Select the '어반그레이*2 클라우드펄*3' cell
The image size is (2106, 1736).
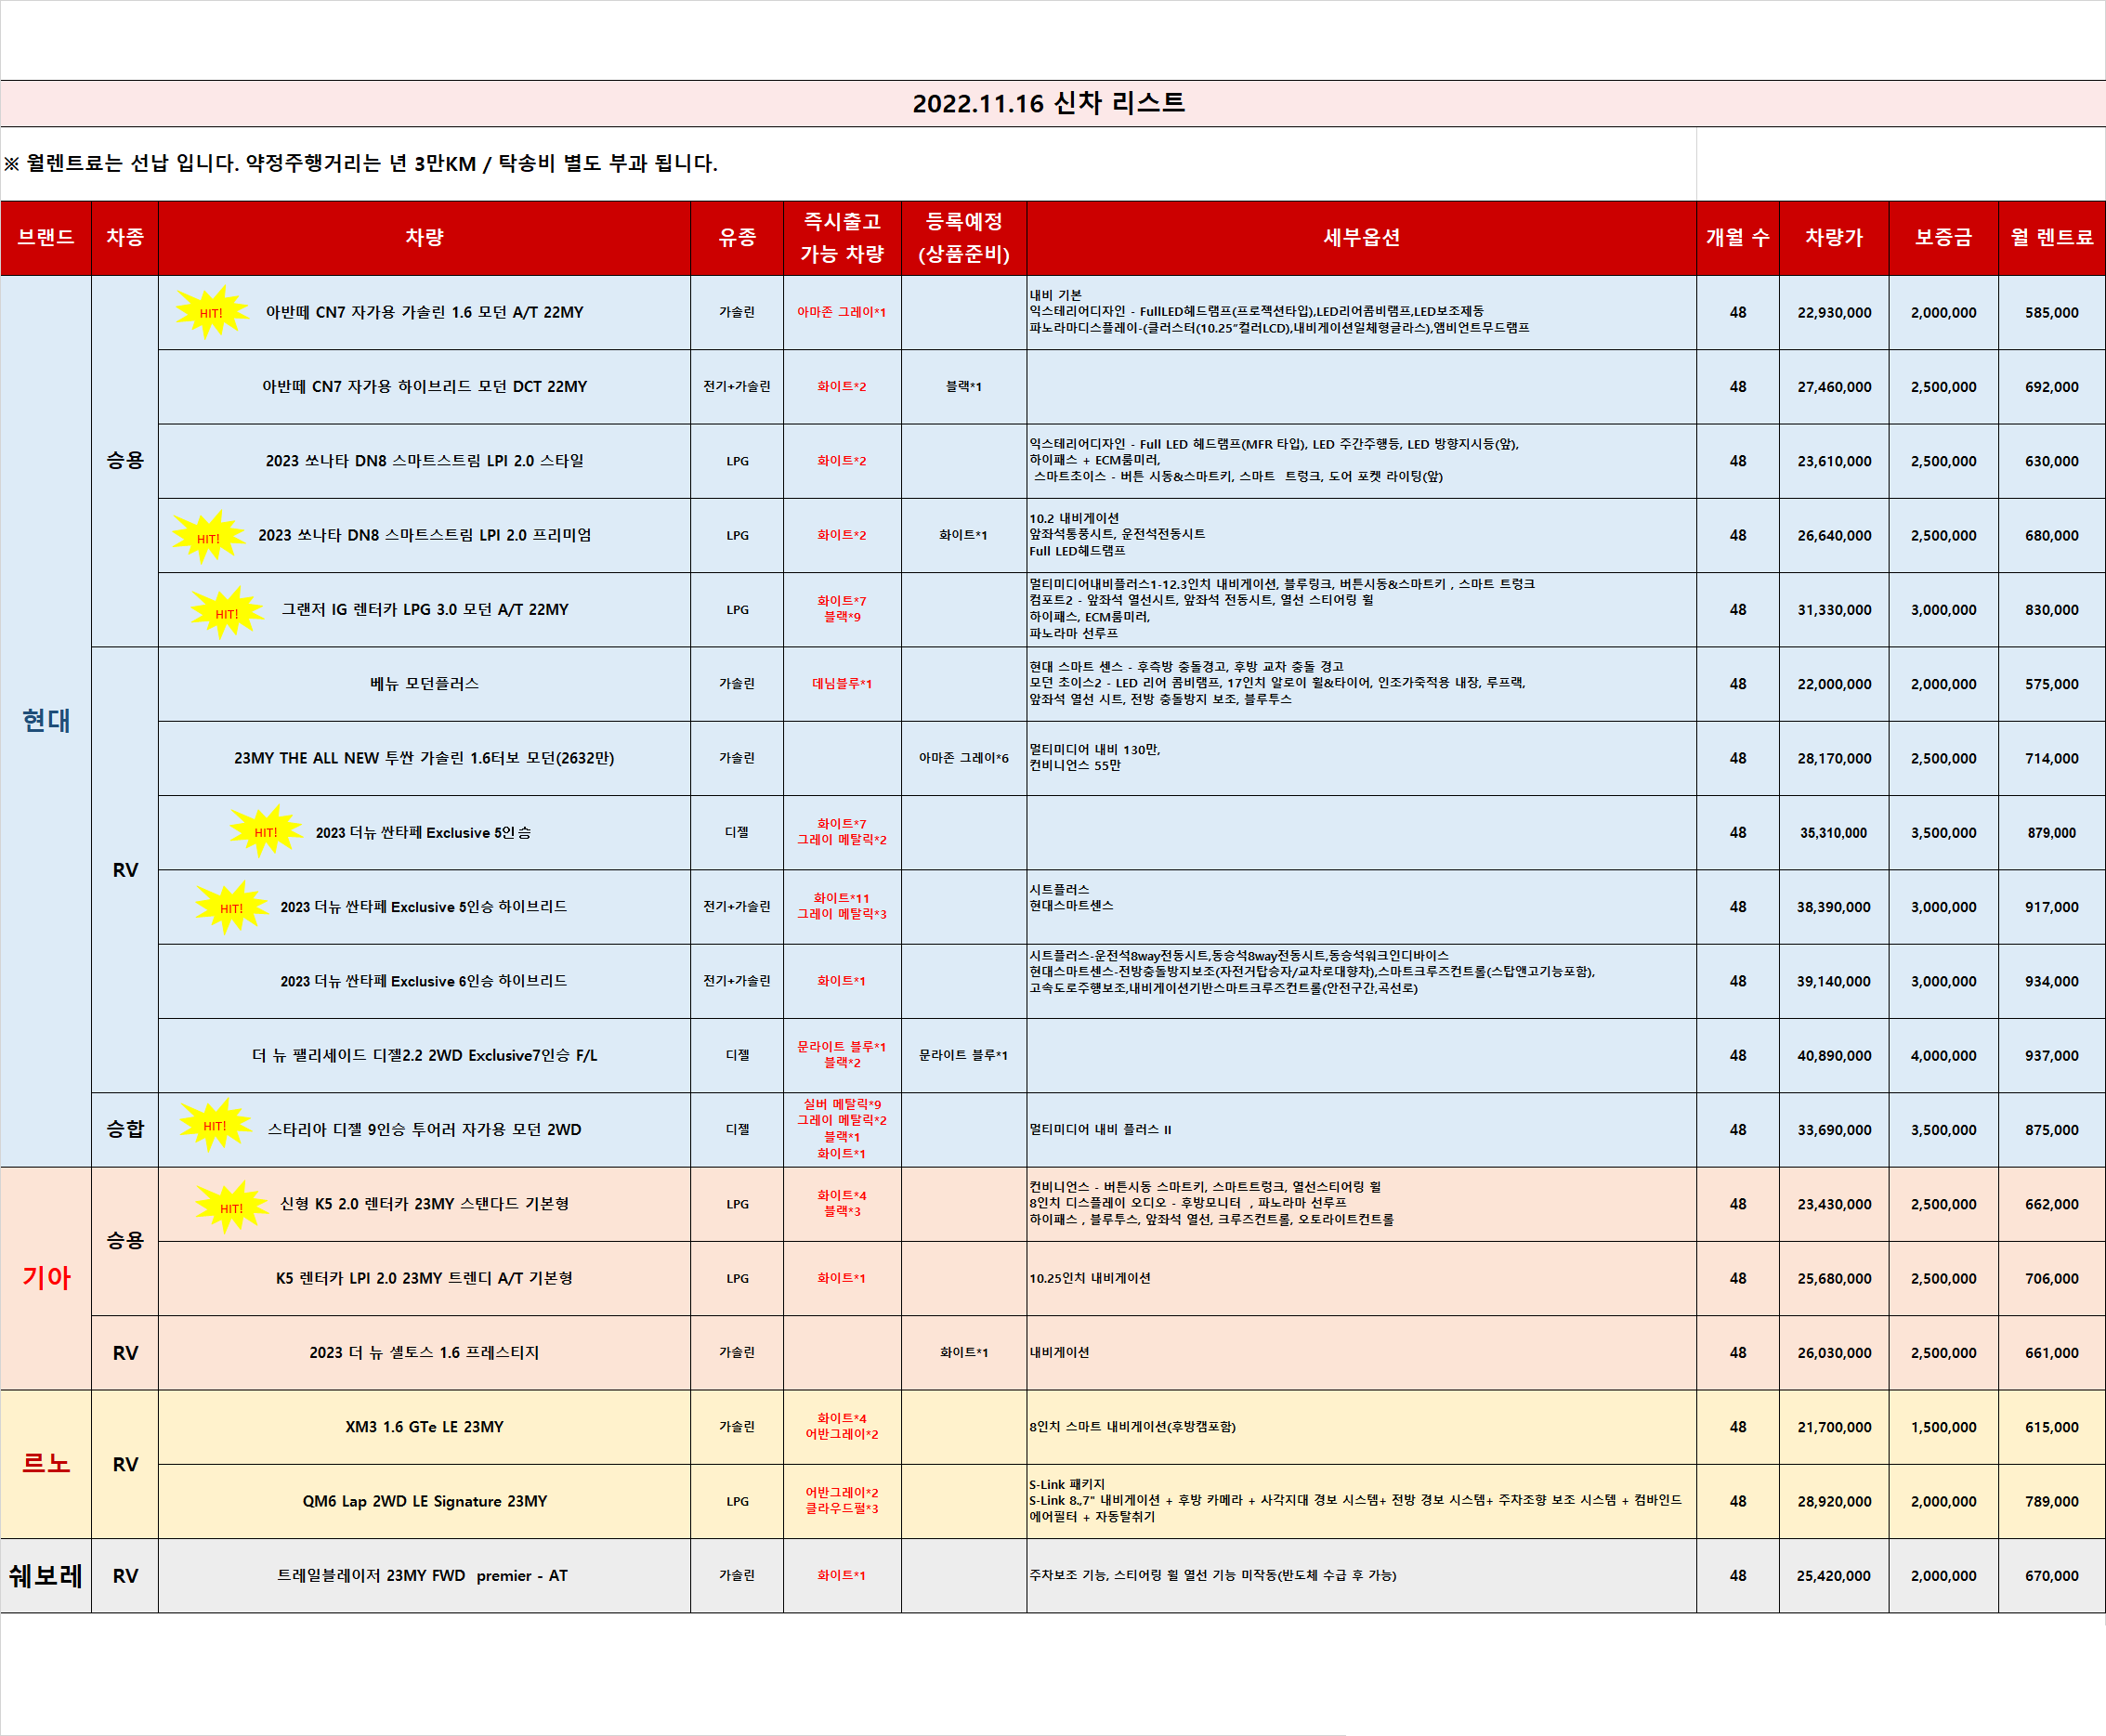point(842,1501)
